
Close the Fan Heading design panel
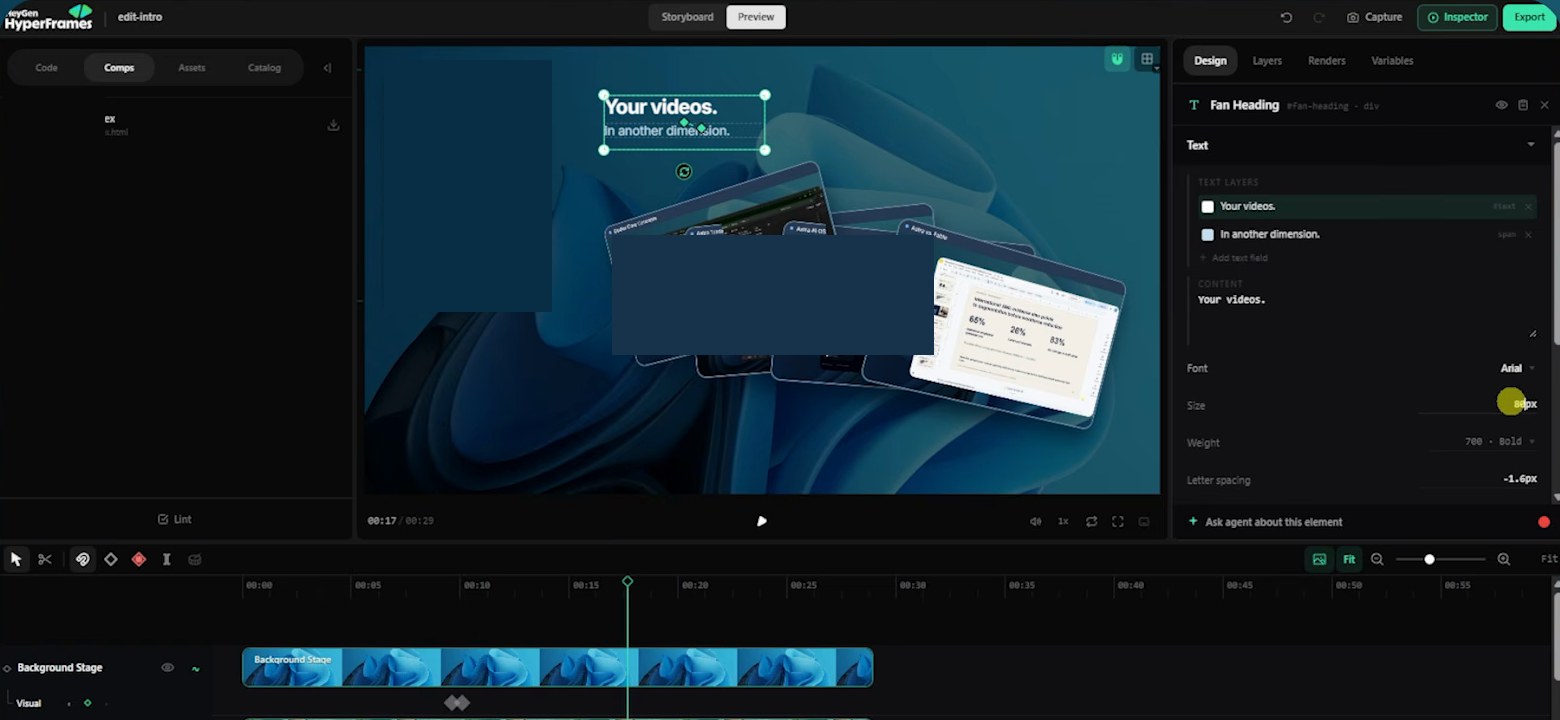tap(1544, 105)
